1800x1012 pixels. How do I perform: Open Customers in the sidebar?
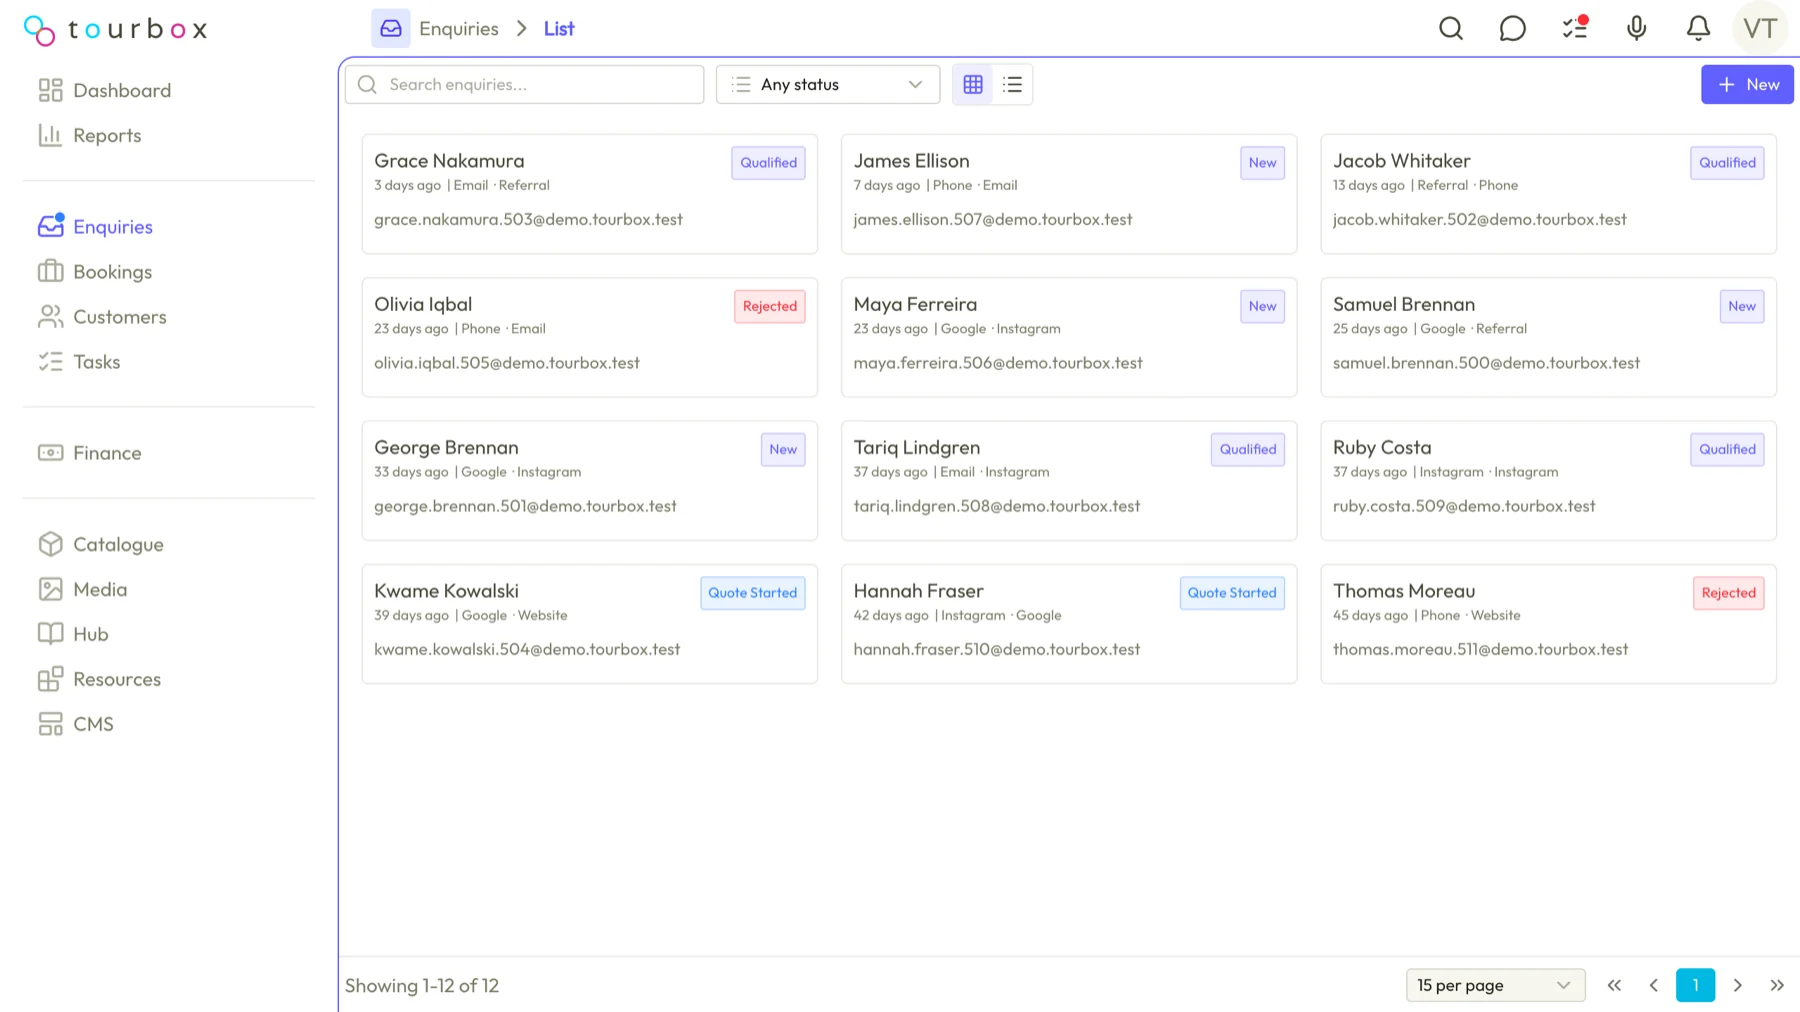click(x=102, y=316)
